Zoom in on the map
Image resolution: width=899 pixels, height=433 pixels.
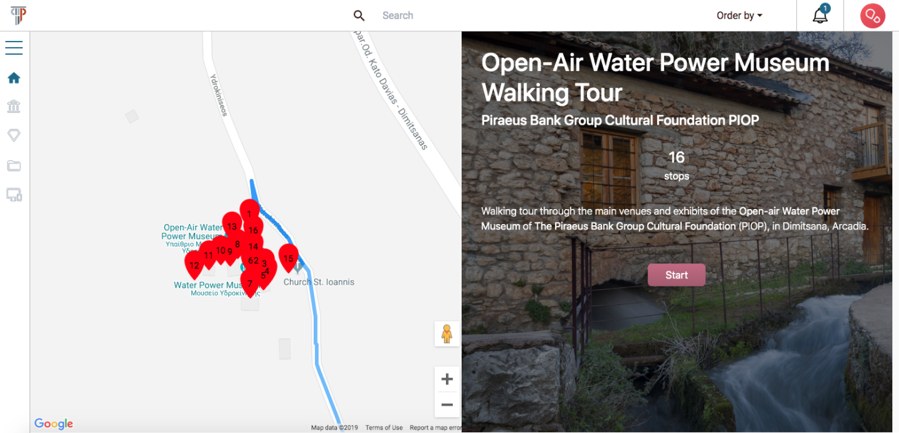click(x=447, y=379)
